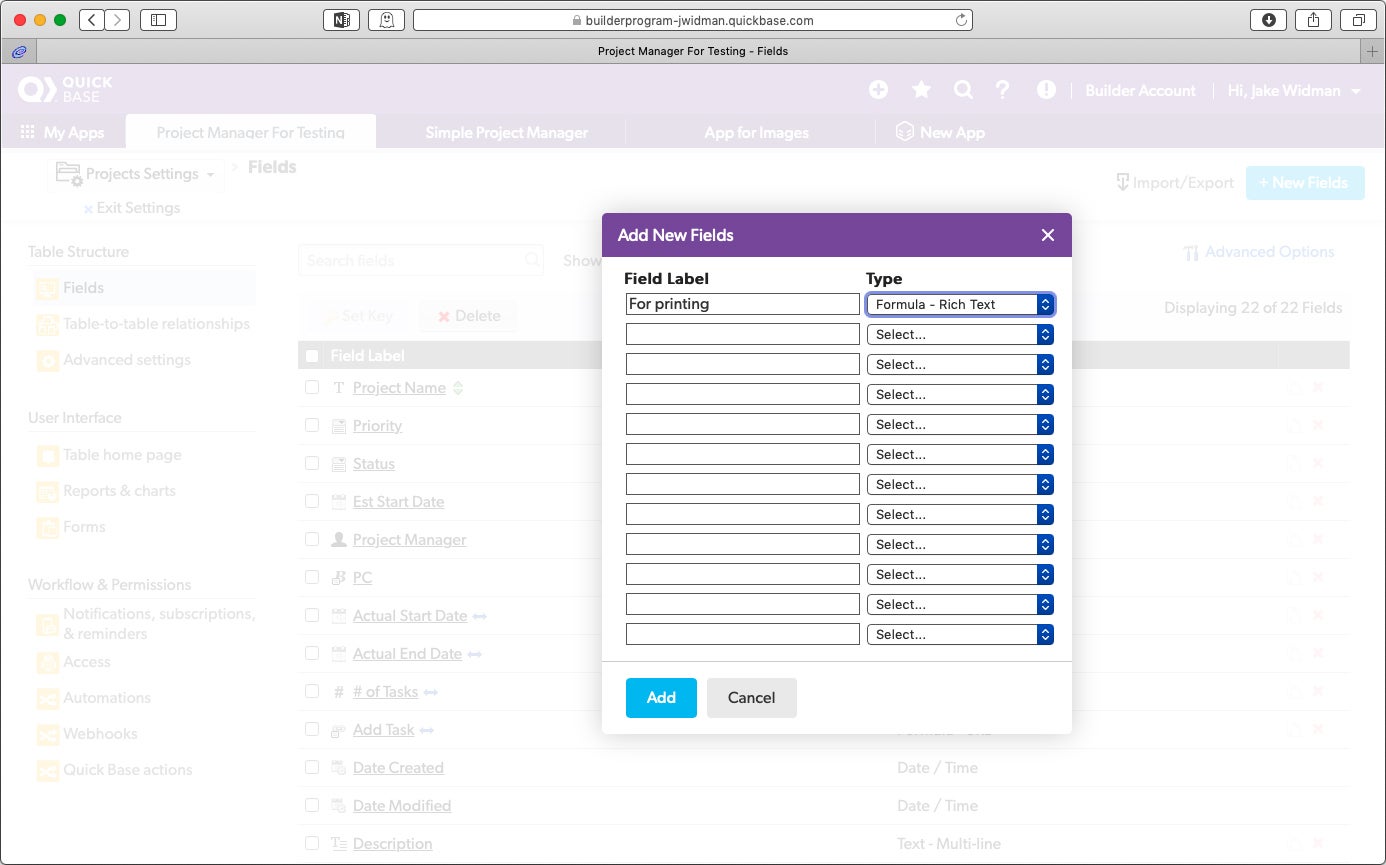The image size is (1386, 865).
Task: Click the Webhooks sidebar icon
Action: pos(47,734)
